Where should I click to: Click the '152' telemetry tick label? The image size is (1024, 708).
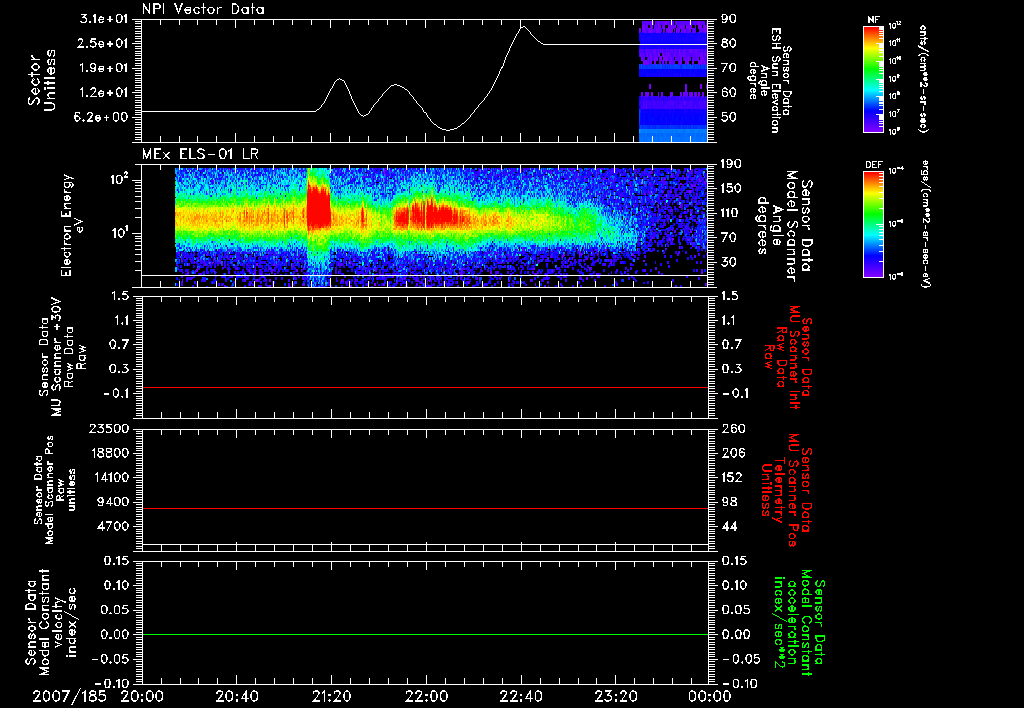(x=731, y=477)
